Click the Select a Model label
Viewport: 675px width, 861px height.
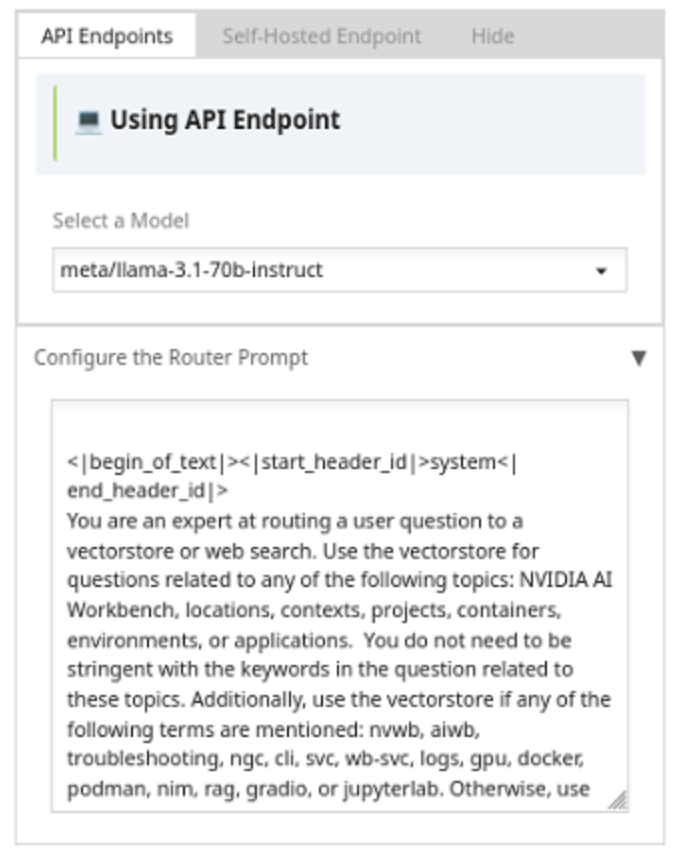pos(120,220)
